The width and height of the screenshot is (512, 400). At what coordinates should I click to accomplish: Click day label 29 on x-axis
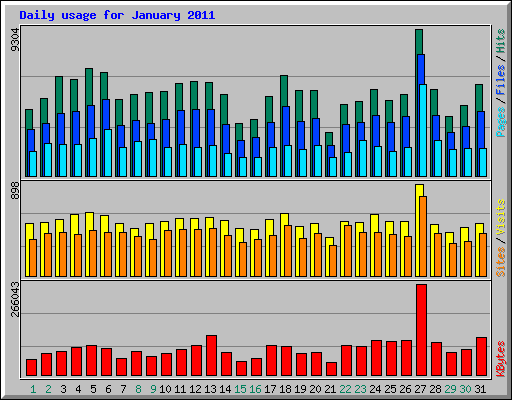[x=450, y=389]
